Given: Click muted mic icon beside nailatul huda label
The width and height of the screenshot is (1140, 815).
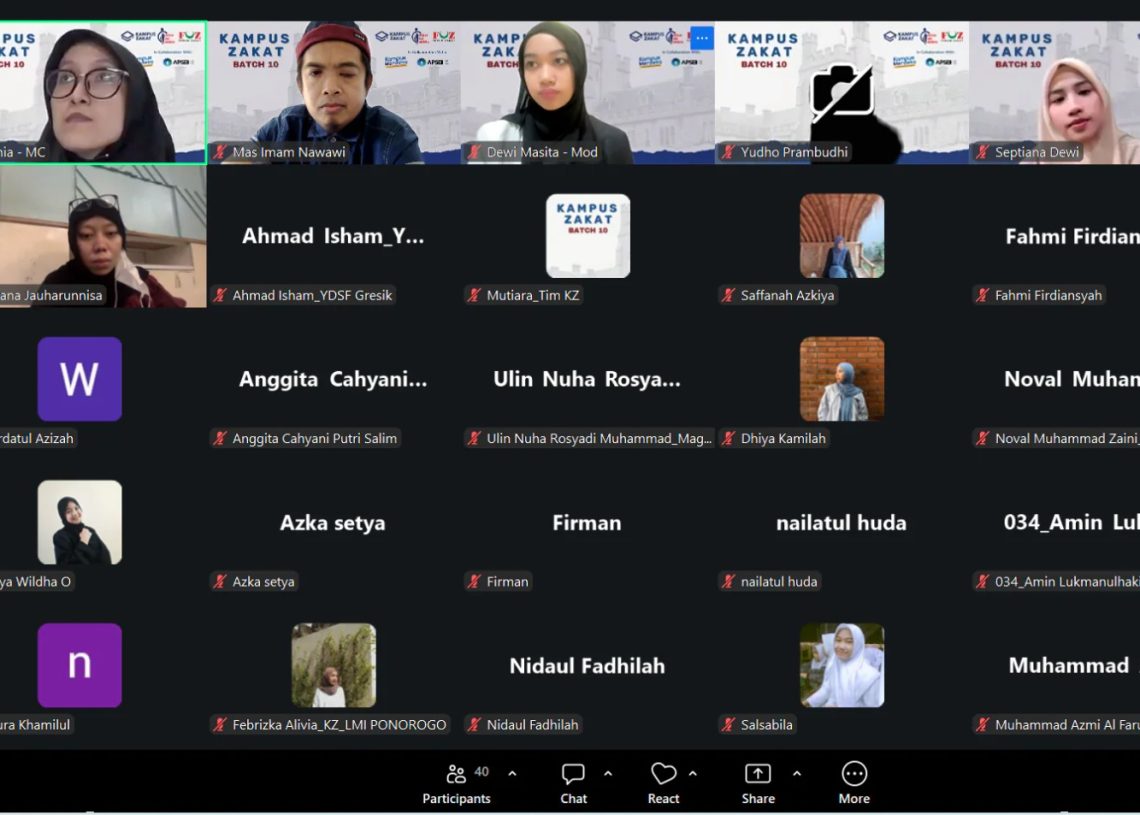Looking at the screenshot, I should (x=728, y=582).
